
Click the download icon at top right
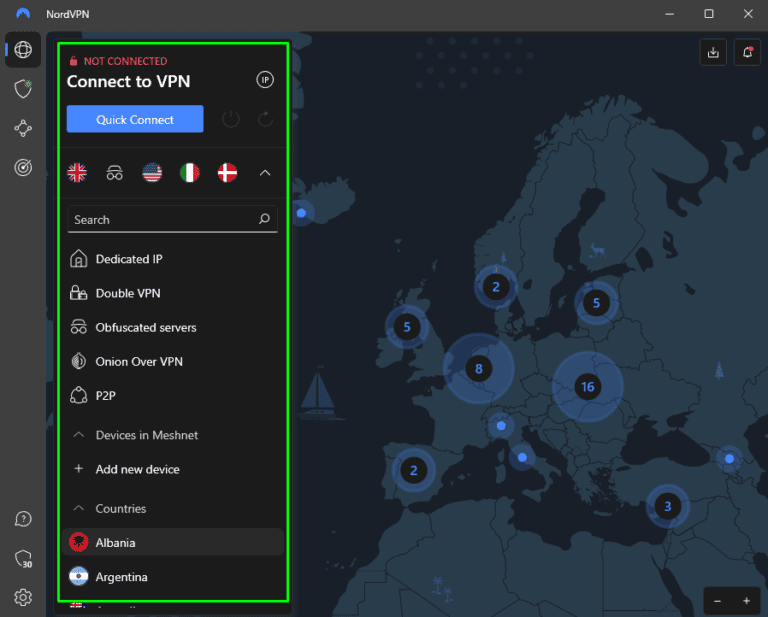713,53
